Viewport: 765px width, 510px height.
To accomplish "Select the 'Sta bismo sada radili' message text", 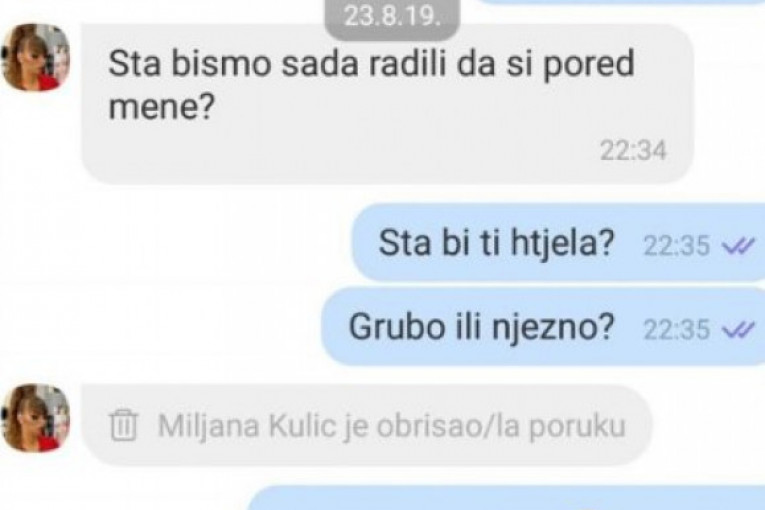I will (x=371, y=84).
